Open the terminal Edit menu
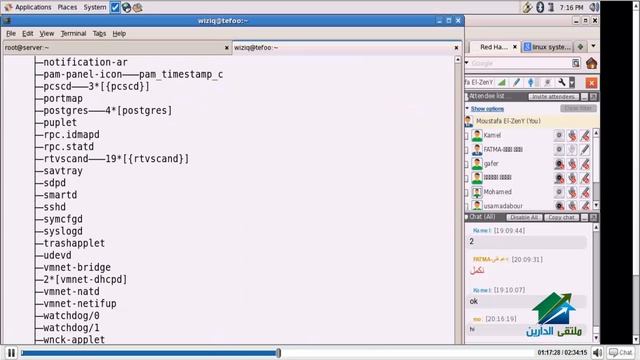640x360 pixels. coord(27,33)
